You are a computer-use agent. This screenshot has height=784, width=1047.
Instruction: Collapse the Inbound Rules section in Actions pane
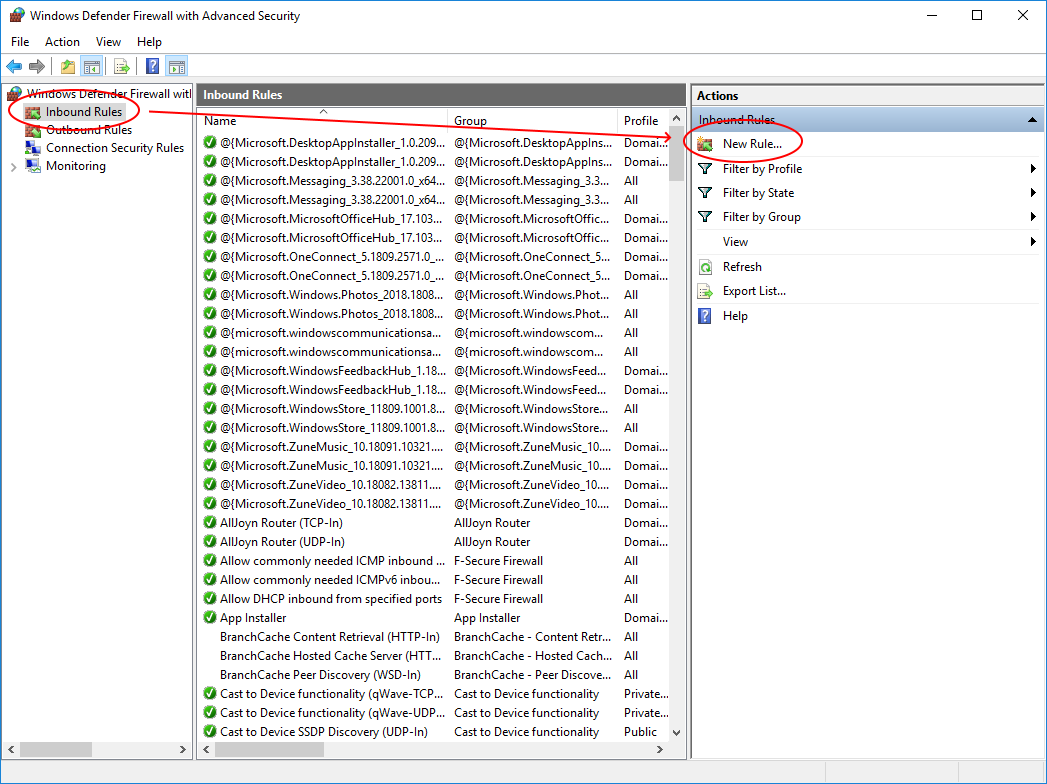click(x=1032, y=120)
